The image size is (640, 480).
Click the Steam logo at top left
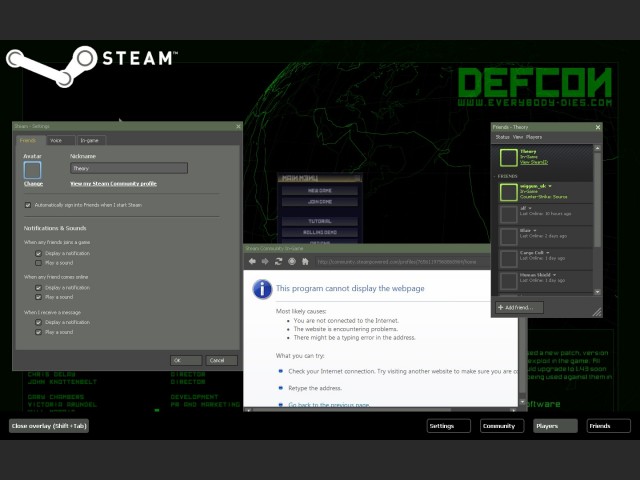tap(91, 66)
